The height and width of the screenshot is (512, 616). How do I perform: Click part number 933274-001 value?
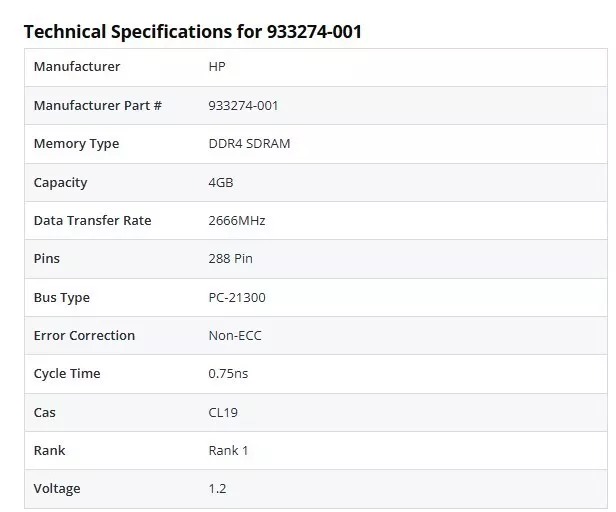pyautogui.click(x=243, y=105)
